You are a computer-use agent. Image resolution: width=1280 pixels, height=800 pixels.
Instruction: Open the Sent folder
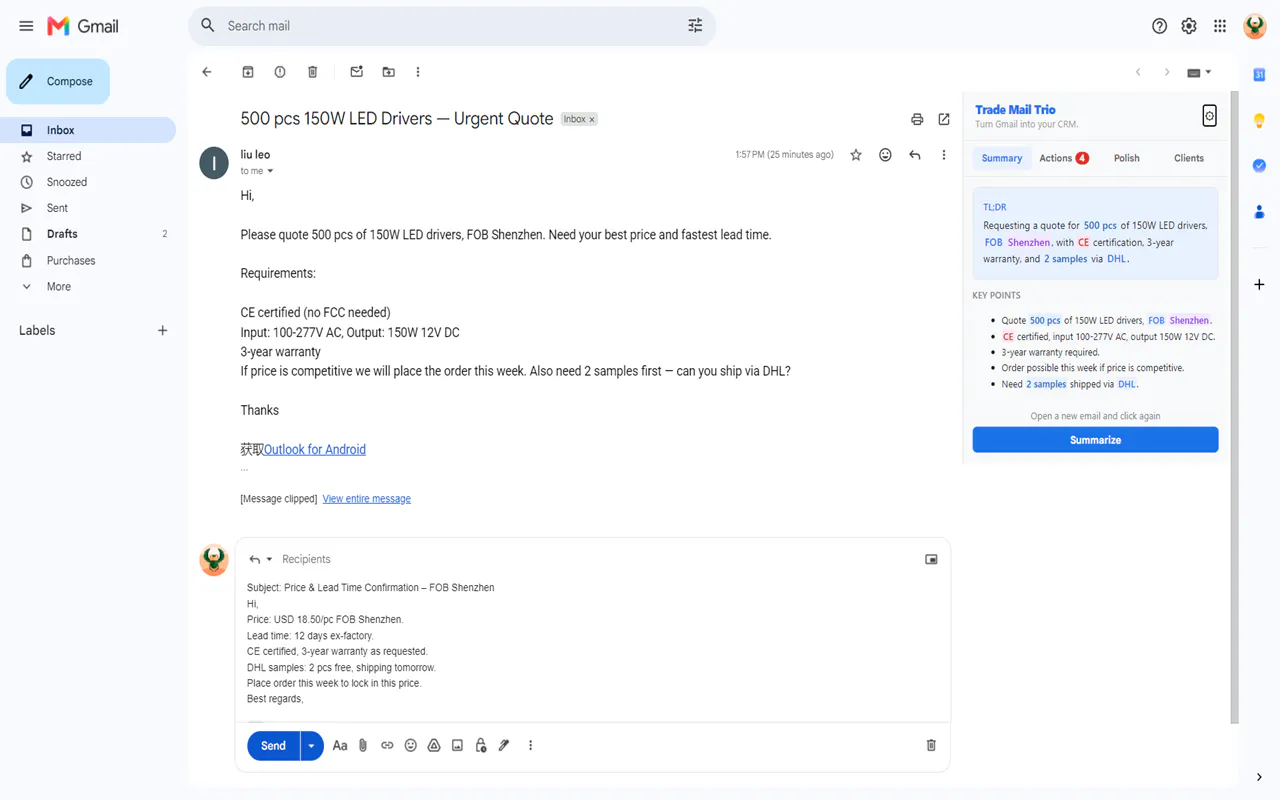[x=88, y=208]
